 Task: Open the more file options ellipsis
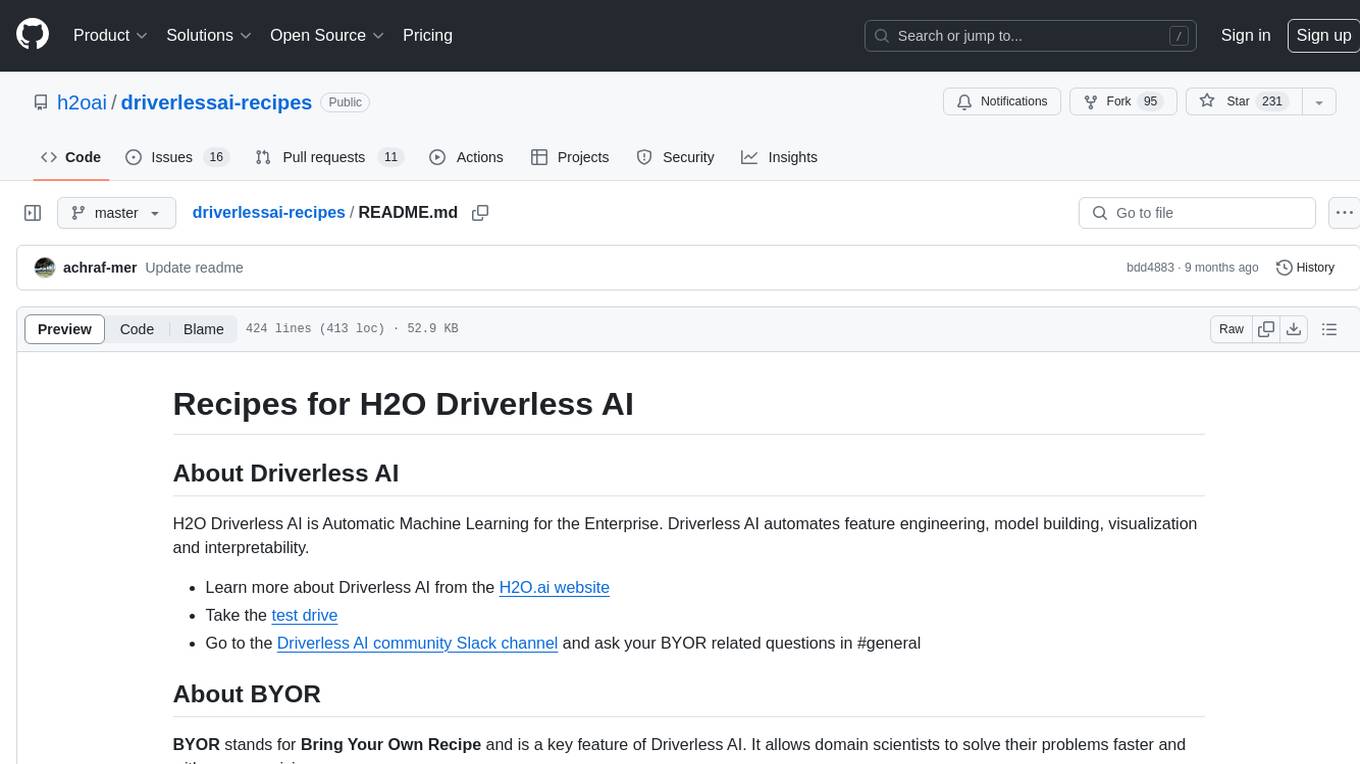(x=1345, y=213)
